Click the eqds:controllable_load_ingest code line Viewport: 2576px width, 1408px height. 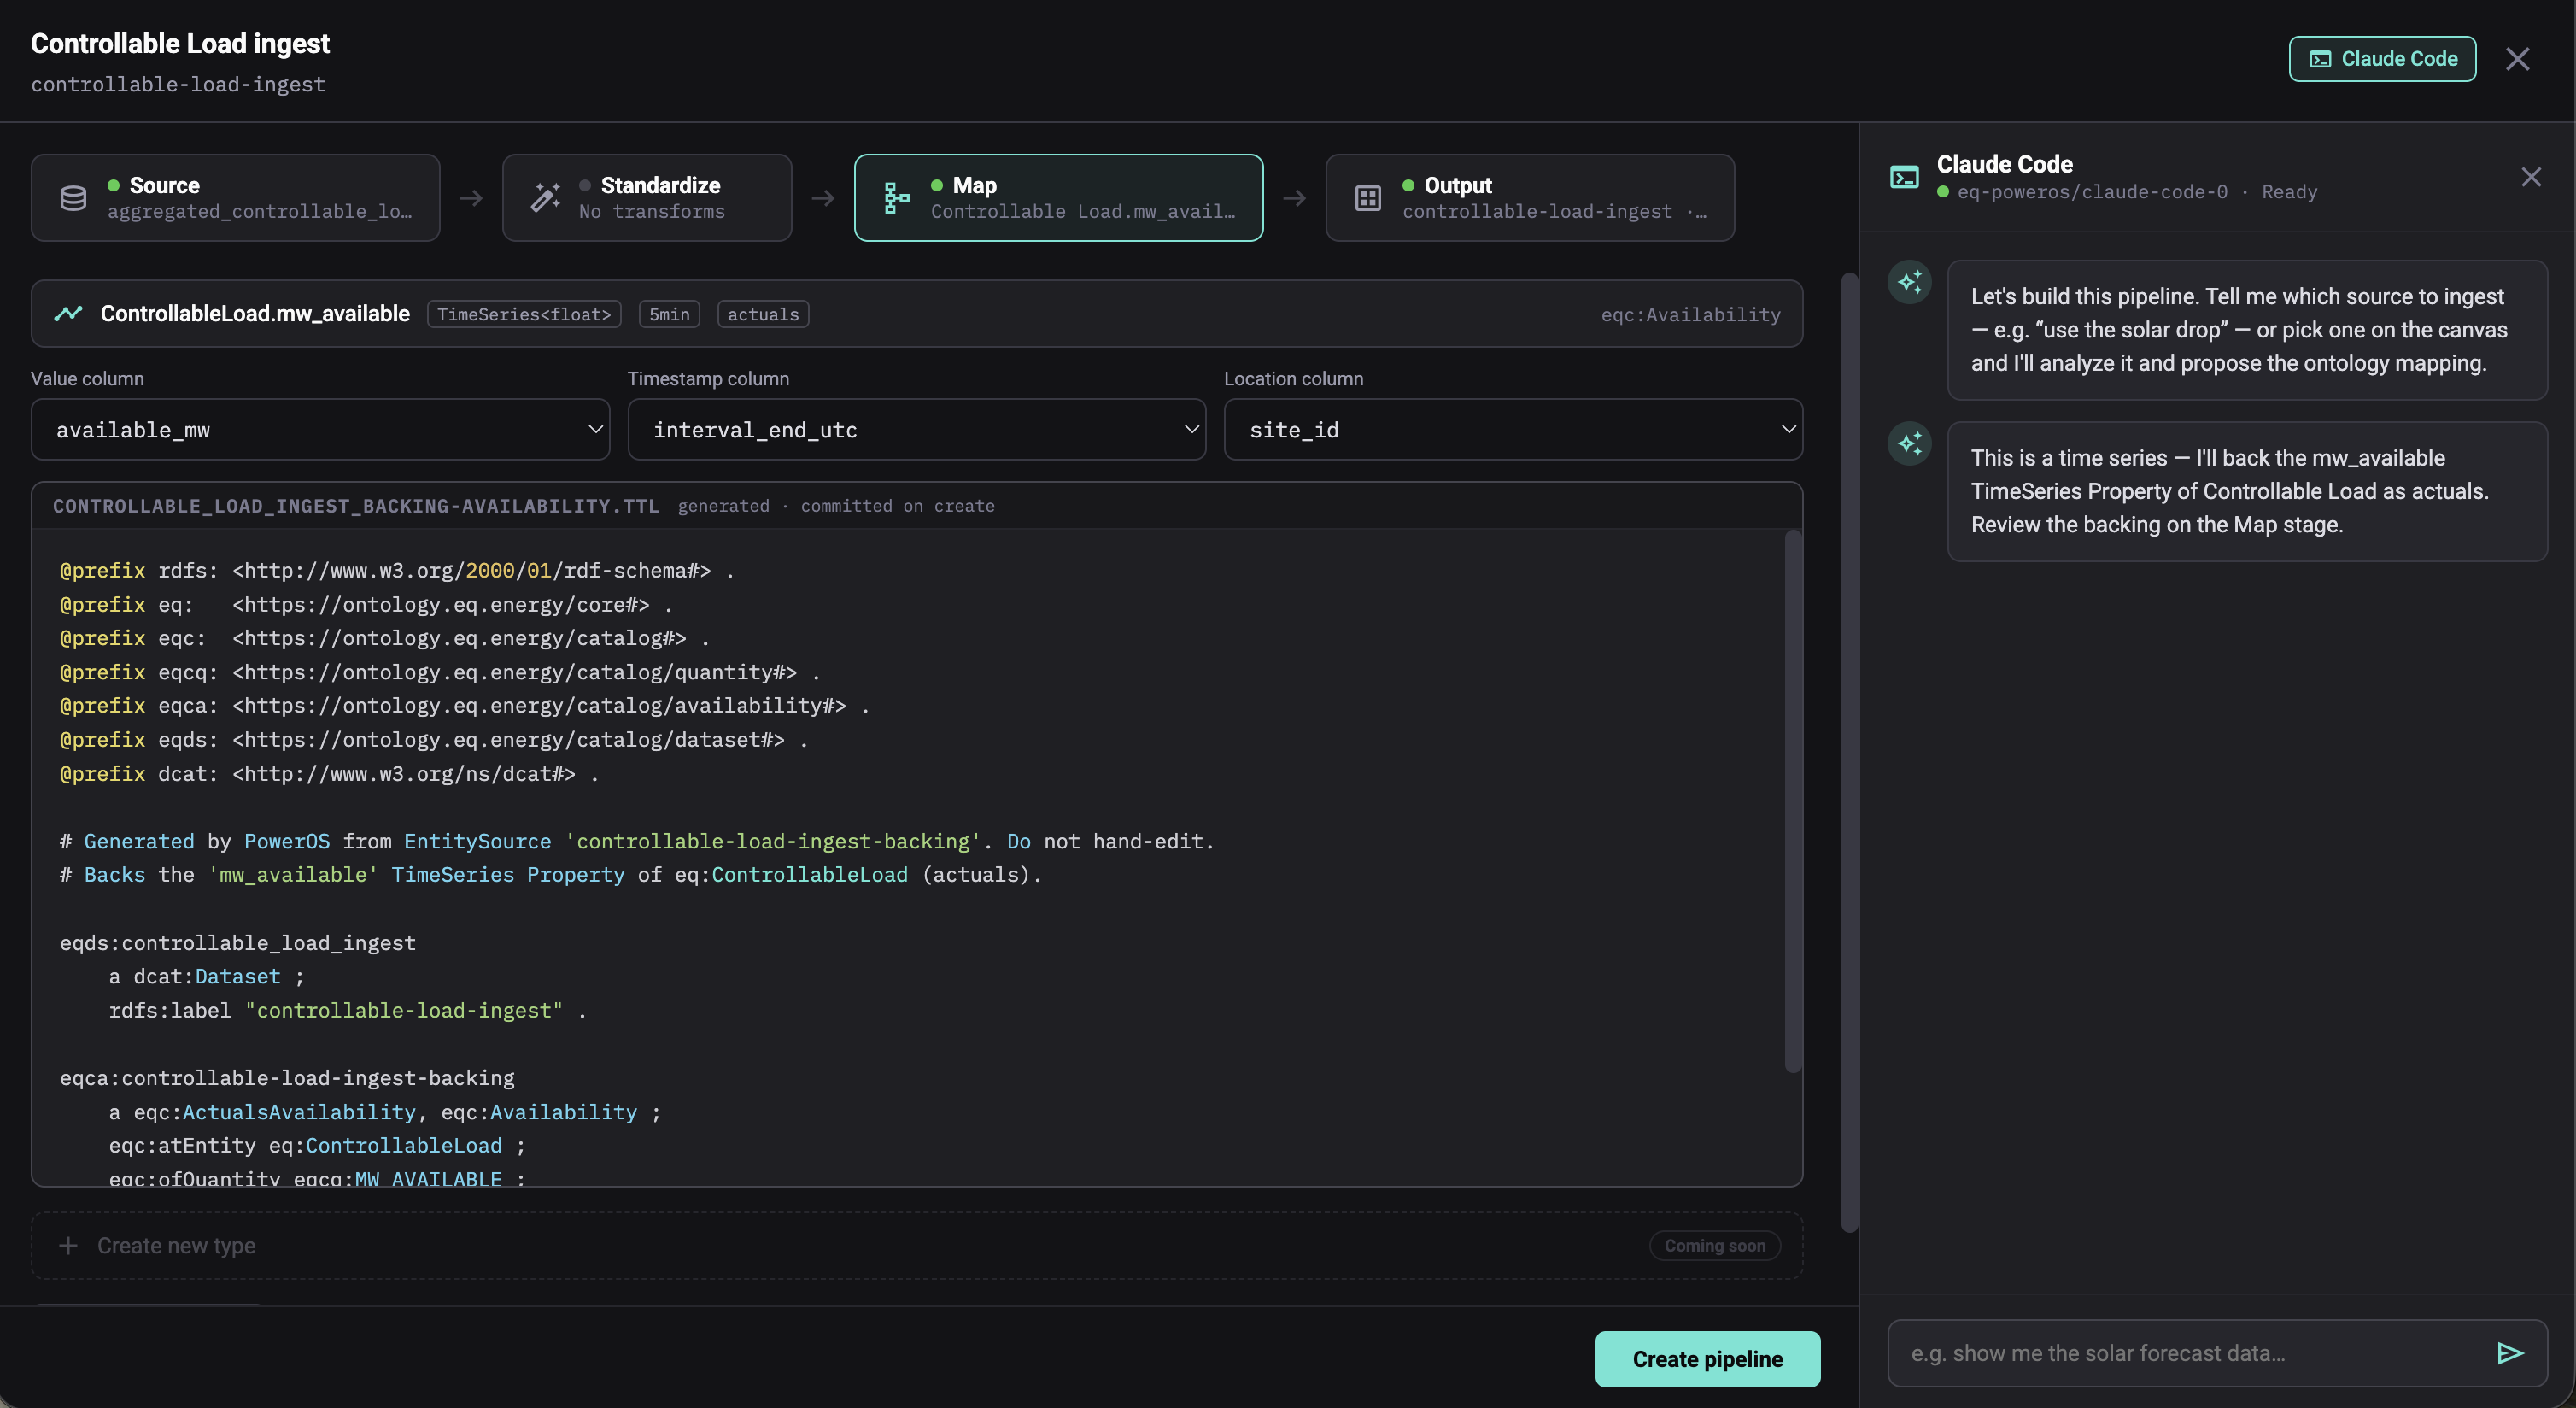(x=238, y=943)
